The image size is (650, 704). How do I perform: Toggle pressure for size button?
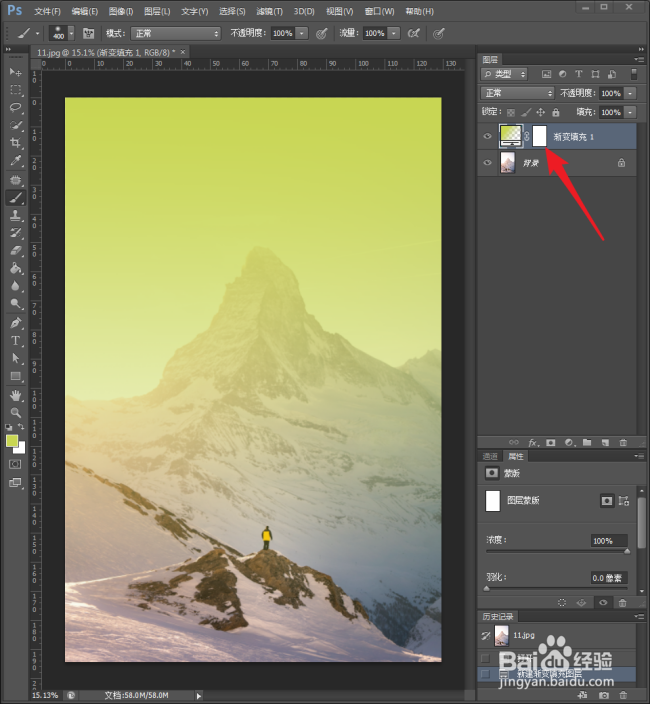[x=439, y=33]
